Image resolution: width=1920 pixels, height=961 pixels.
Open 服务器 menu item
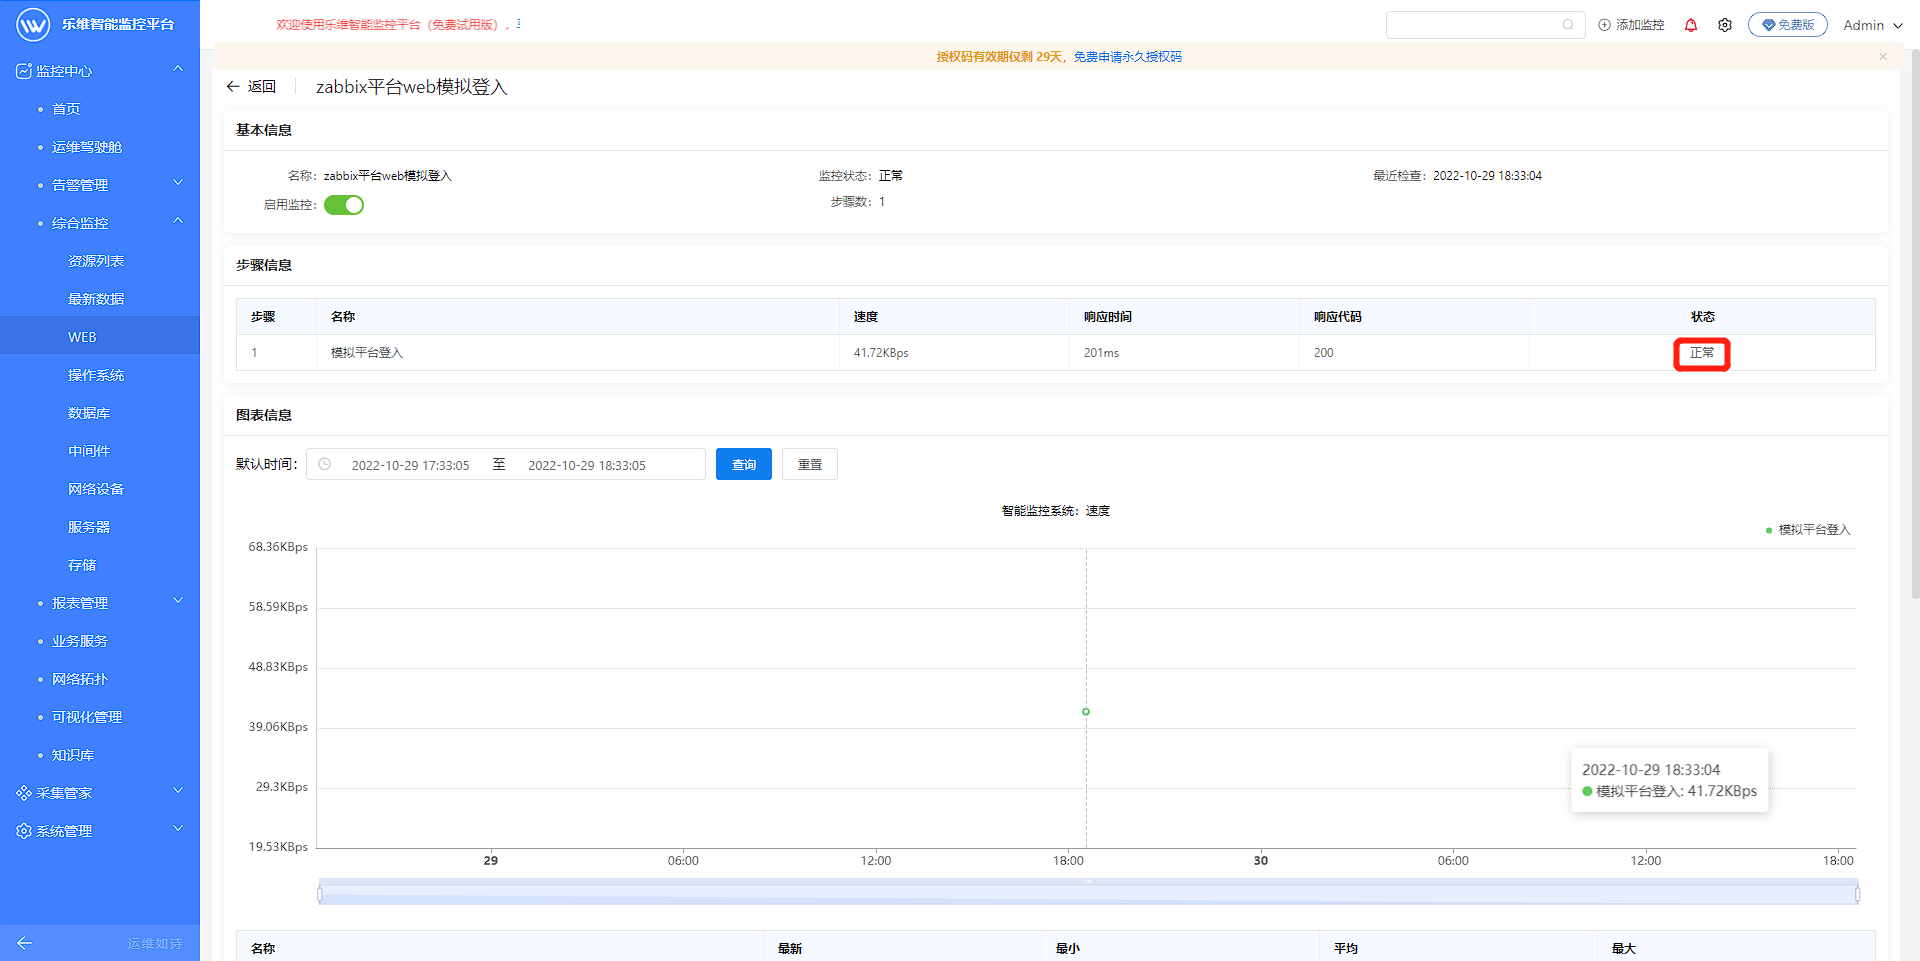[89, 527]
